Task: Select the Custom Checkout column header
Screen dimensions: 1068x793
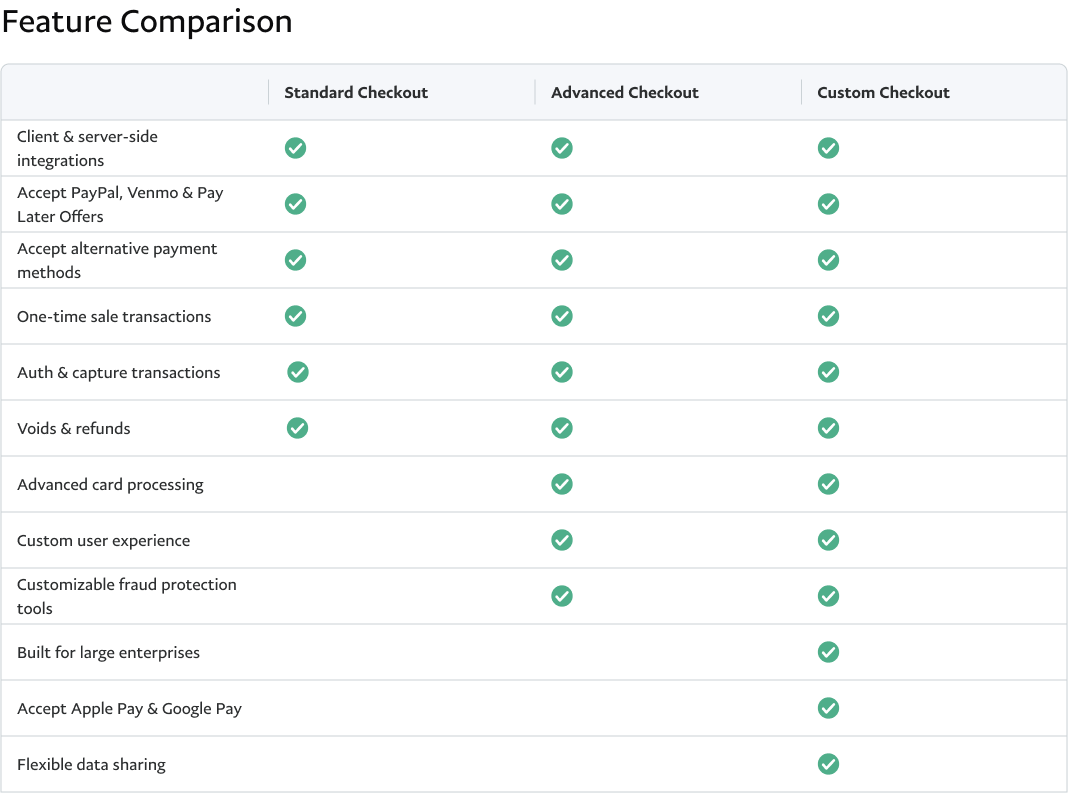Action: pyautogui.click(x=883, y=92)
